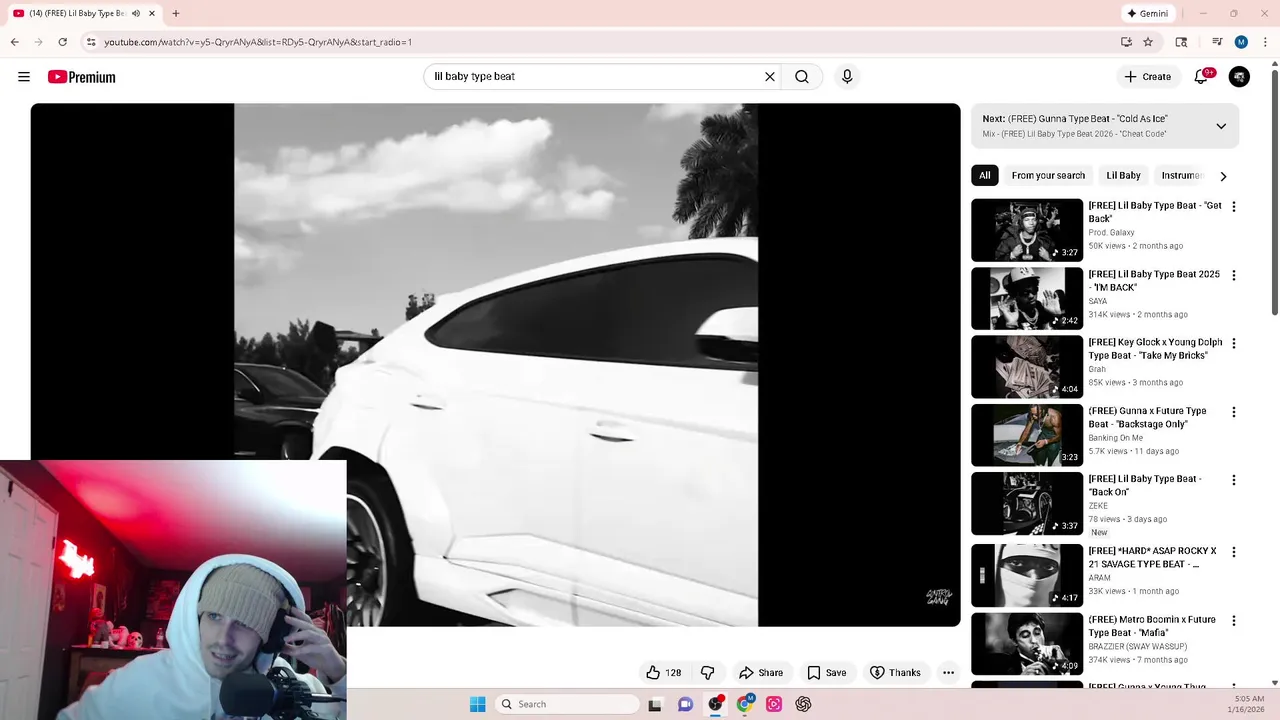The width and height of the screenshot is (1280, 720).
Task: Save the video to a playlist
Action: click(x=827, y=673)
